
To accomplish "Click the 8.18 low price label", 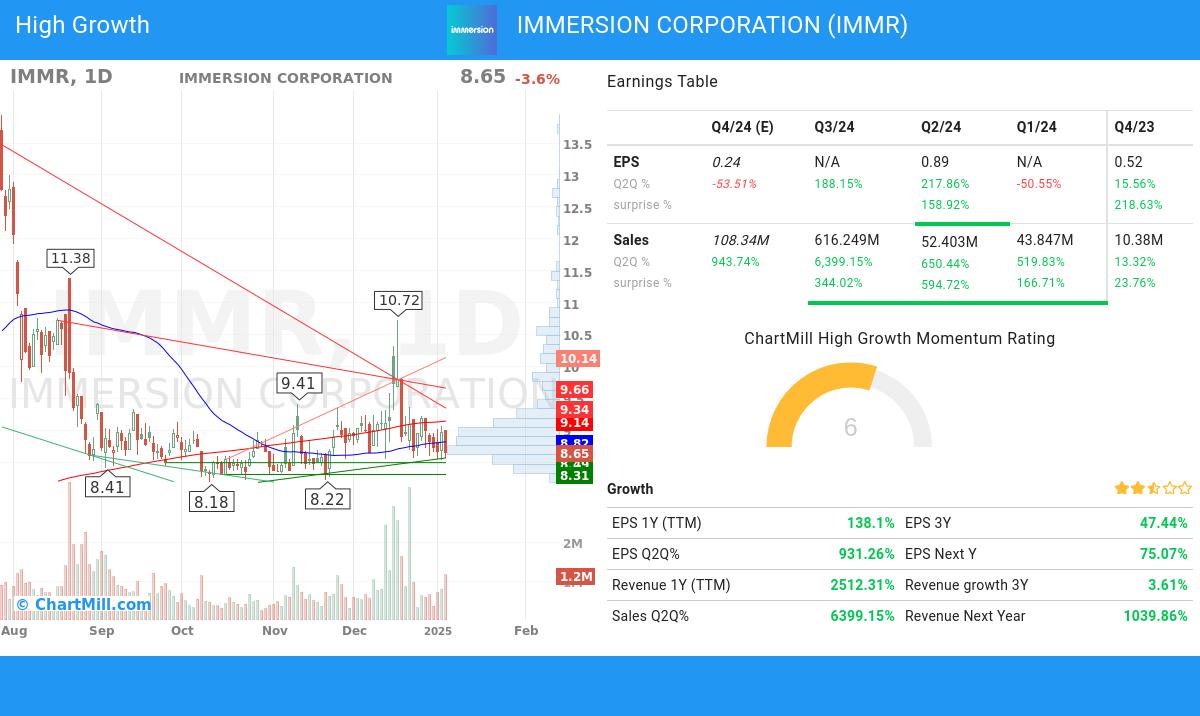I will [211, 502].
